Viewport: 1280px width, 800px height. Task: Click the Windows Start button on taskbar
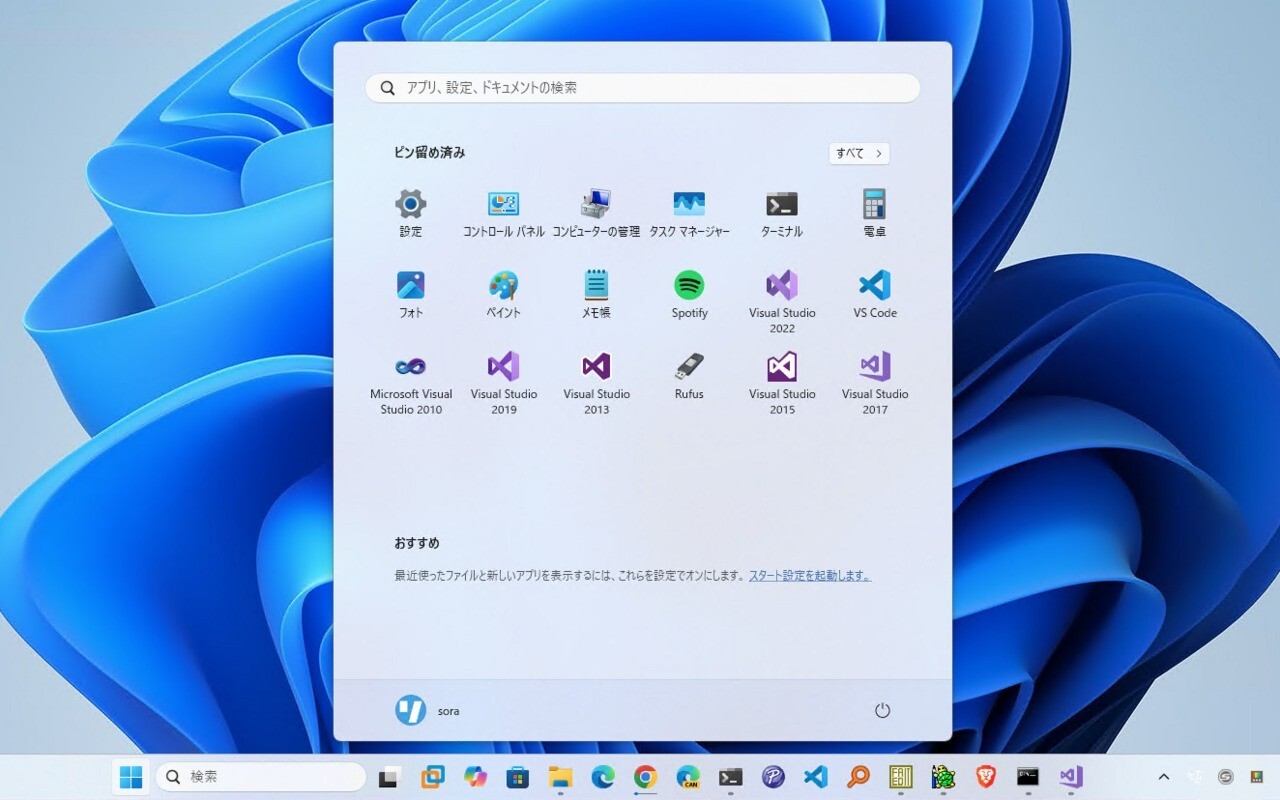[x=131, y=777]
